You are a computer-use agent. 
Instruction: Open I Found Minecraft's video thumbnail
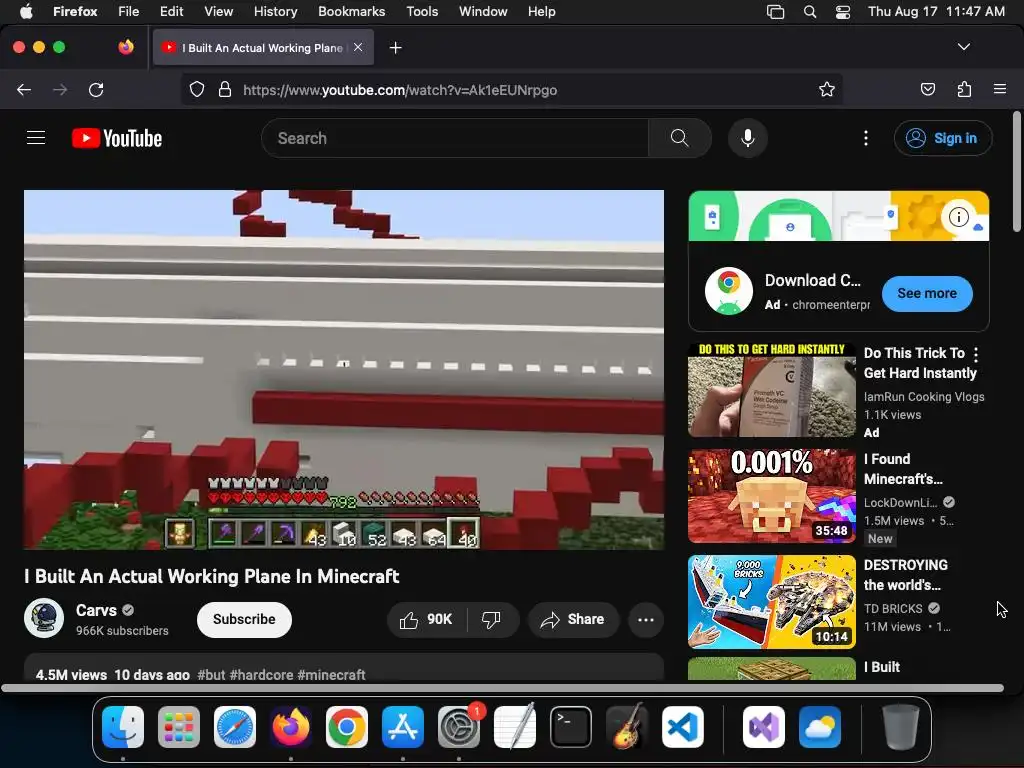[771, 496]
